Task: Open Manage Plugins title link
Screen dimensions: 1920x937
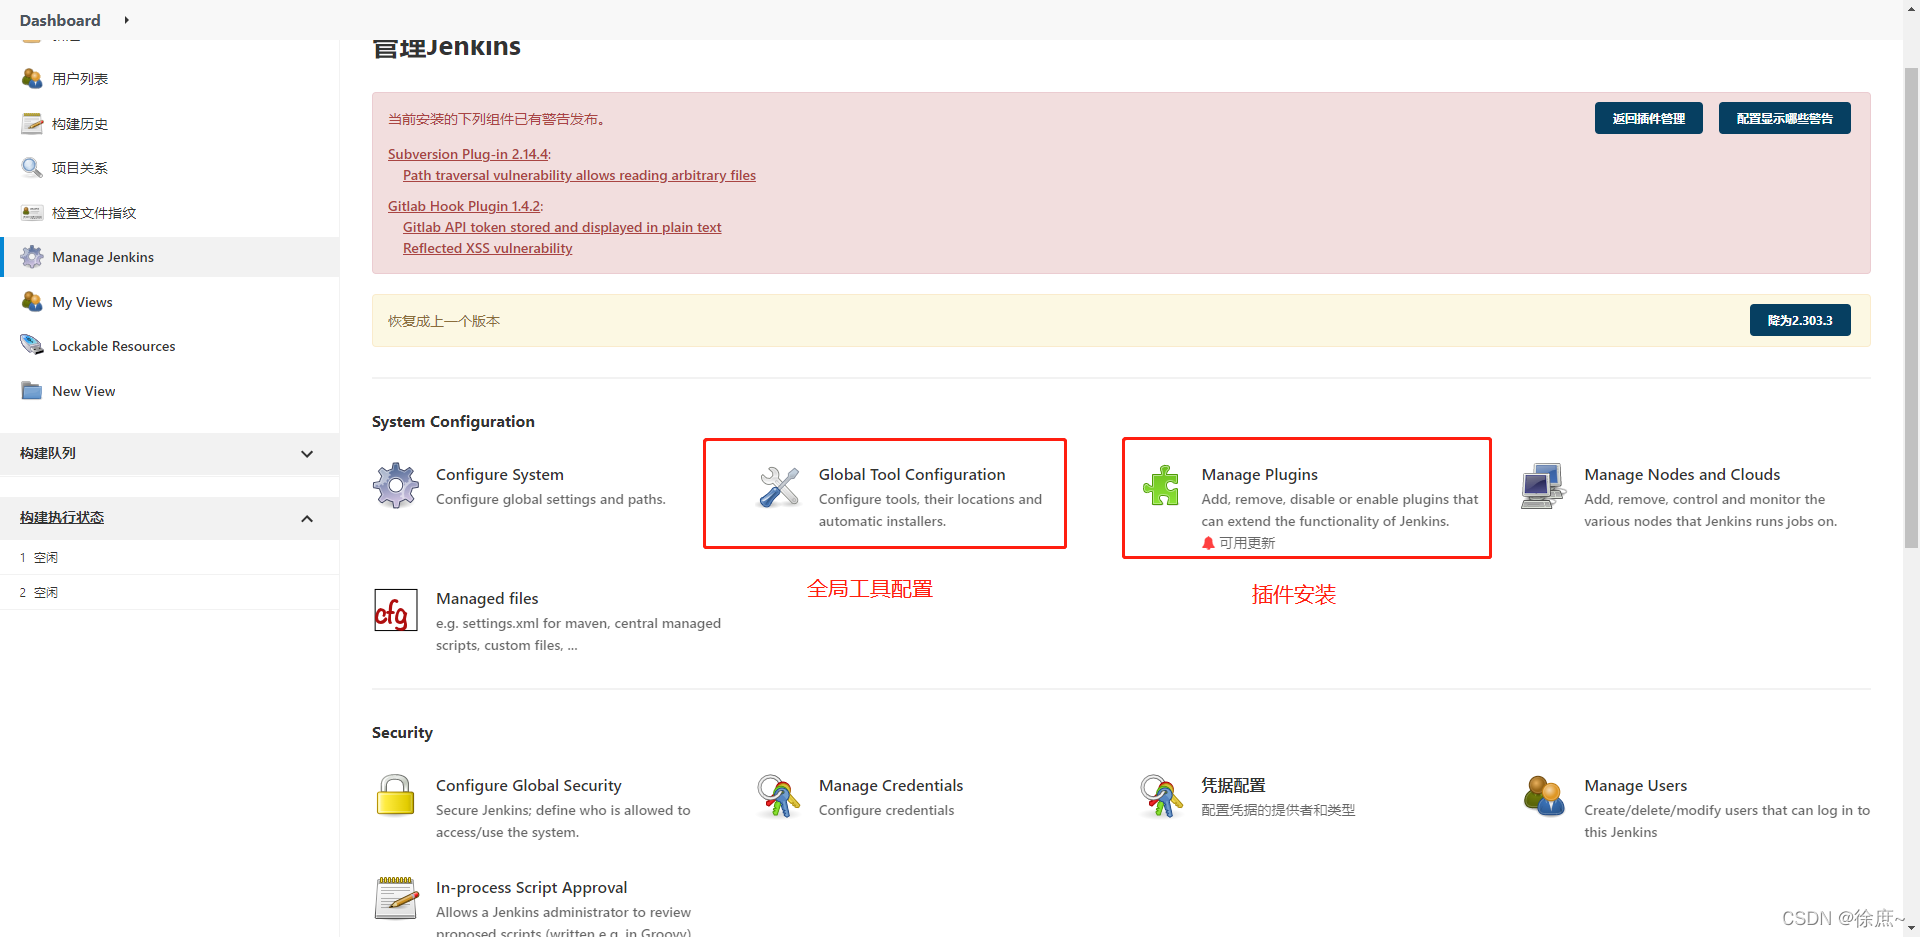Action: pyautogui.click(x=1260, y=474)
